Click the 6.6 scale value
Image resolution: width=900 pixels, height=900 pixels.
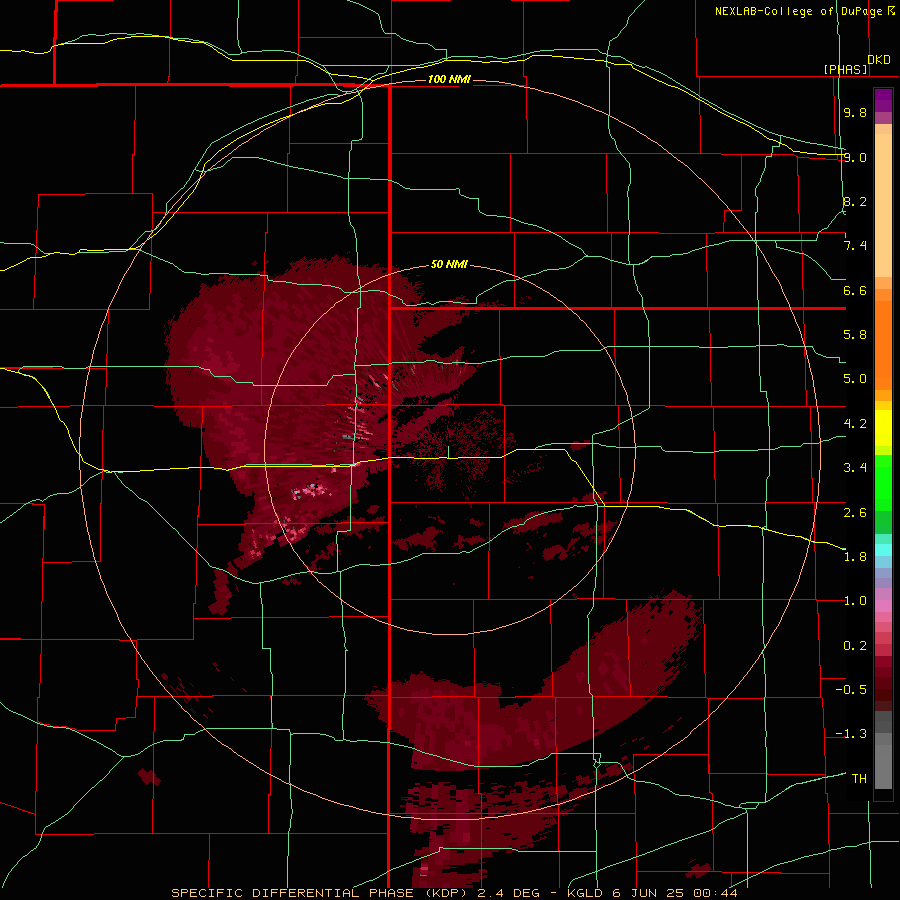coord(855,290)
